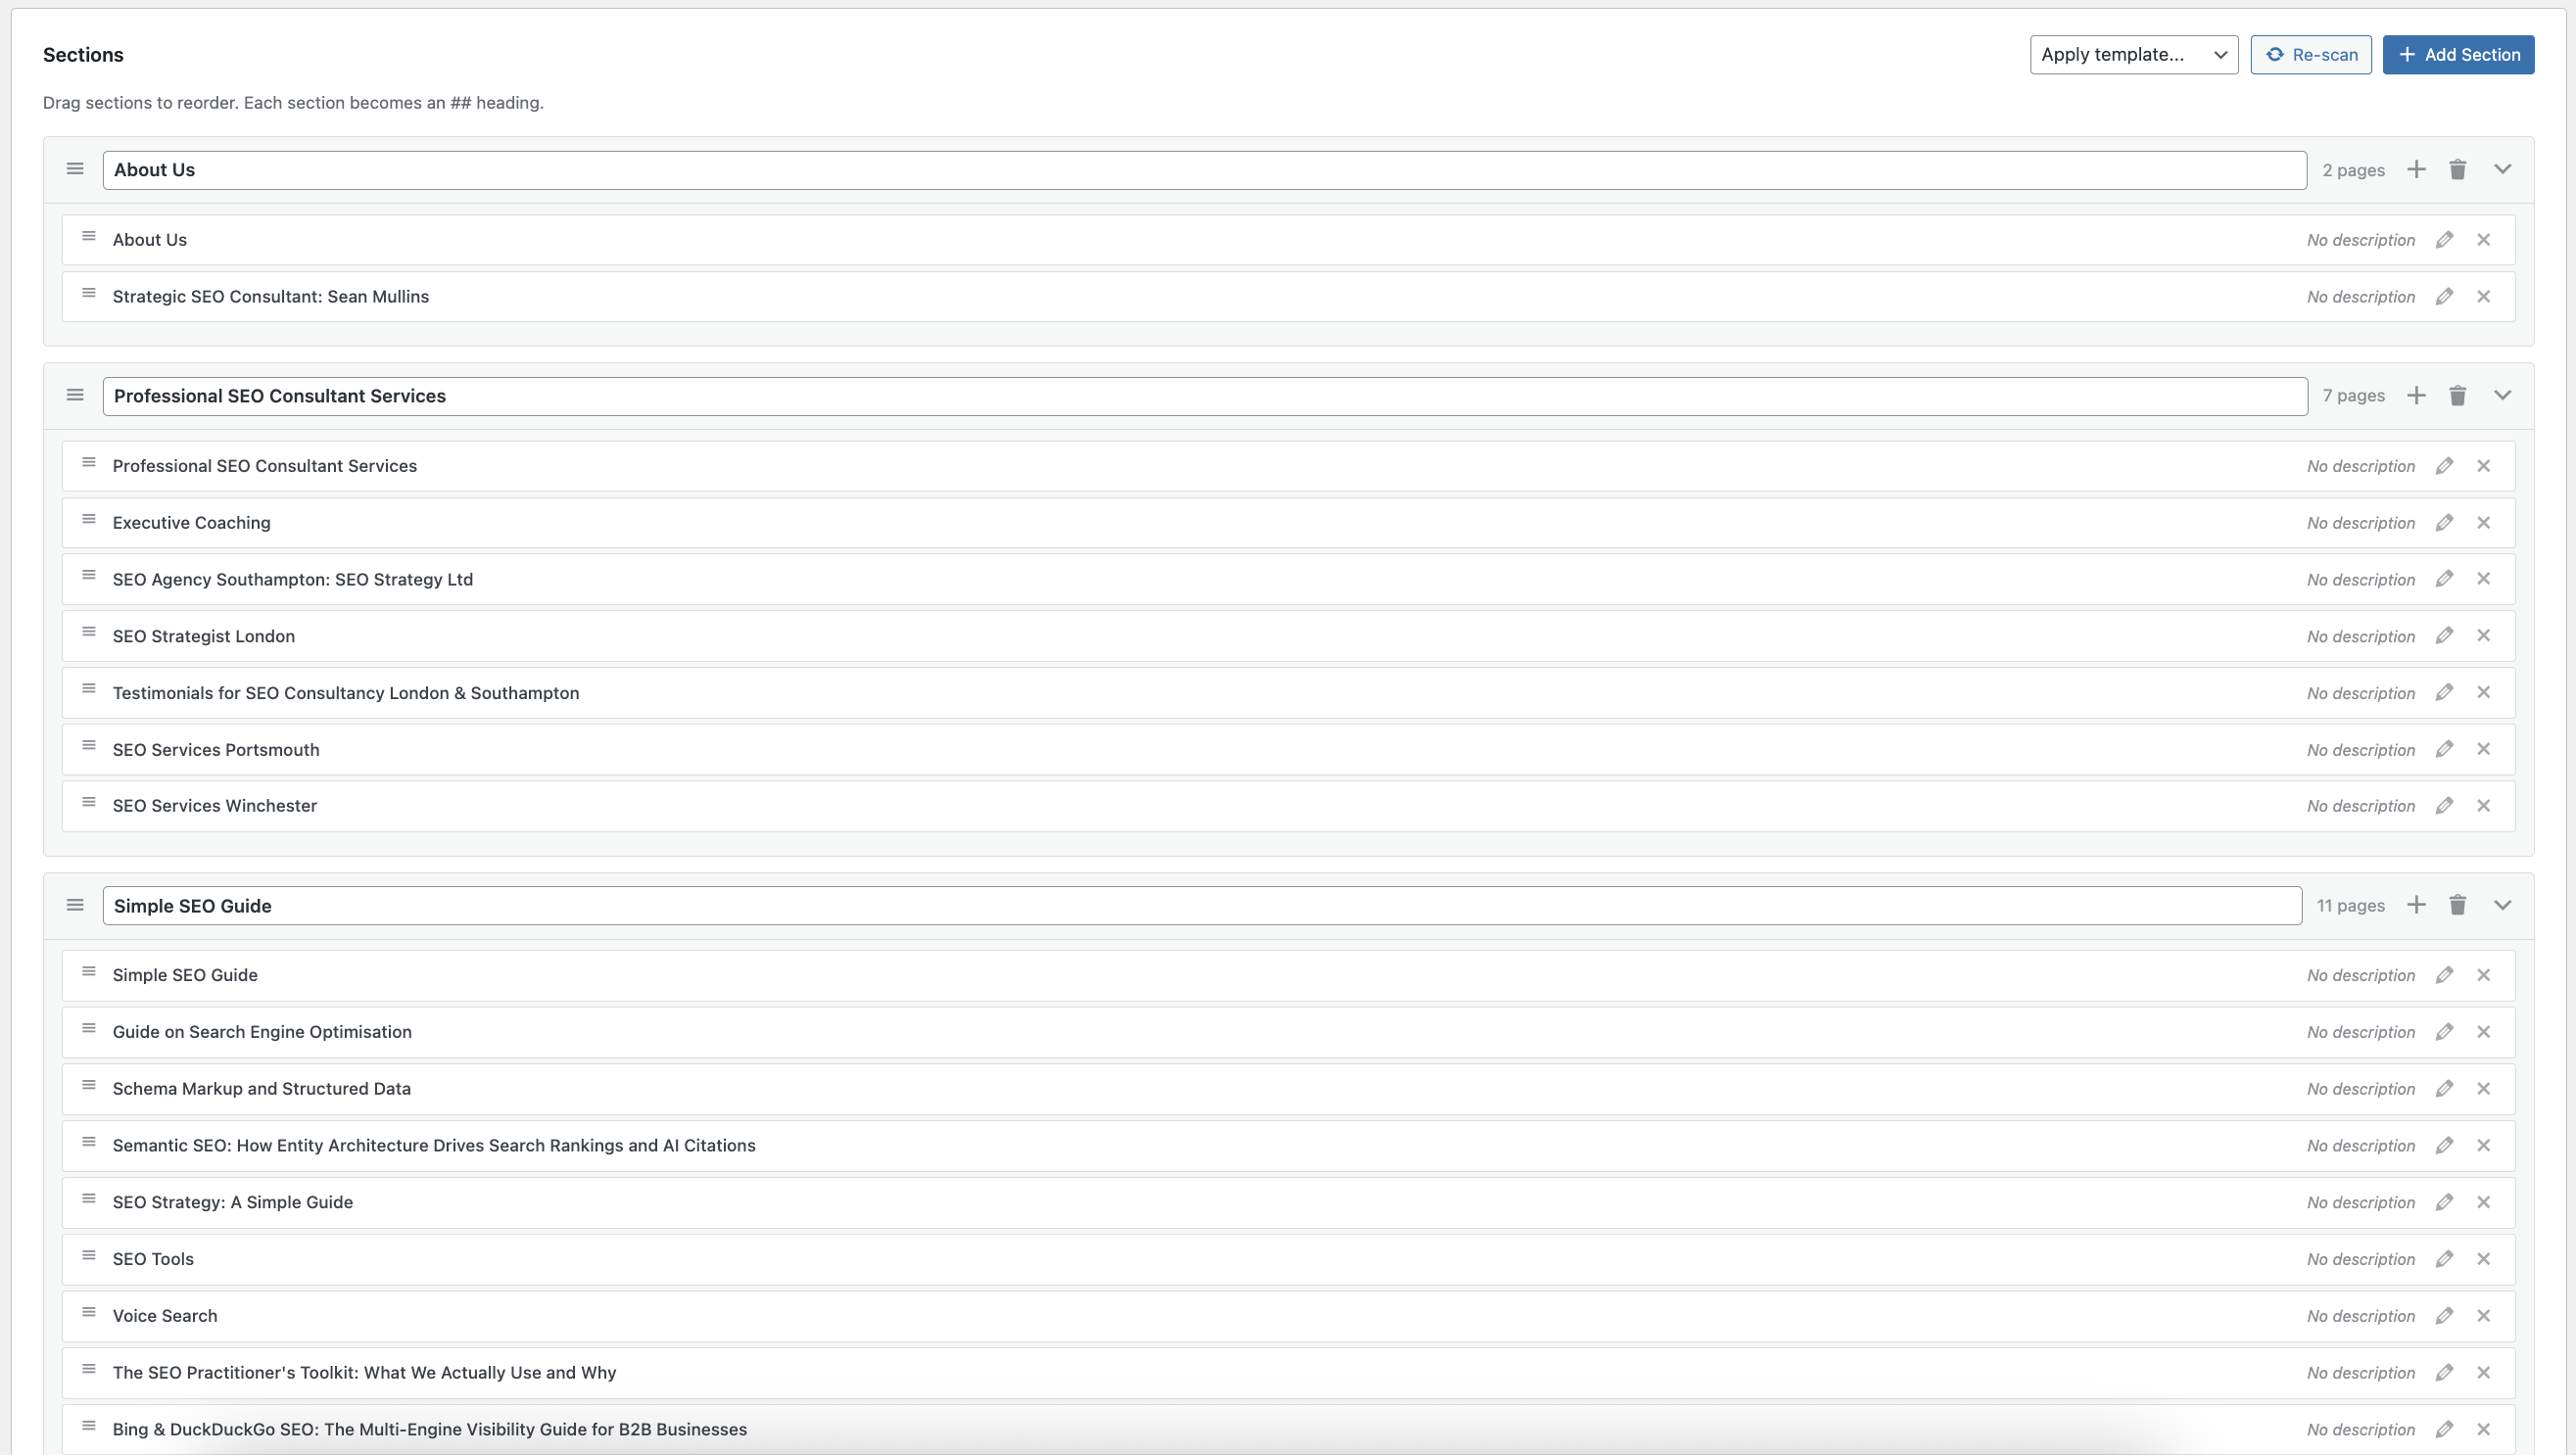Edit description for SEO Strategist London
Screen dimensions: 2576x1455
click(2446, 635)
